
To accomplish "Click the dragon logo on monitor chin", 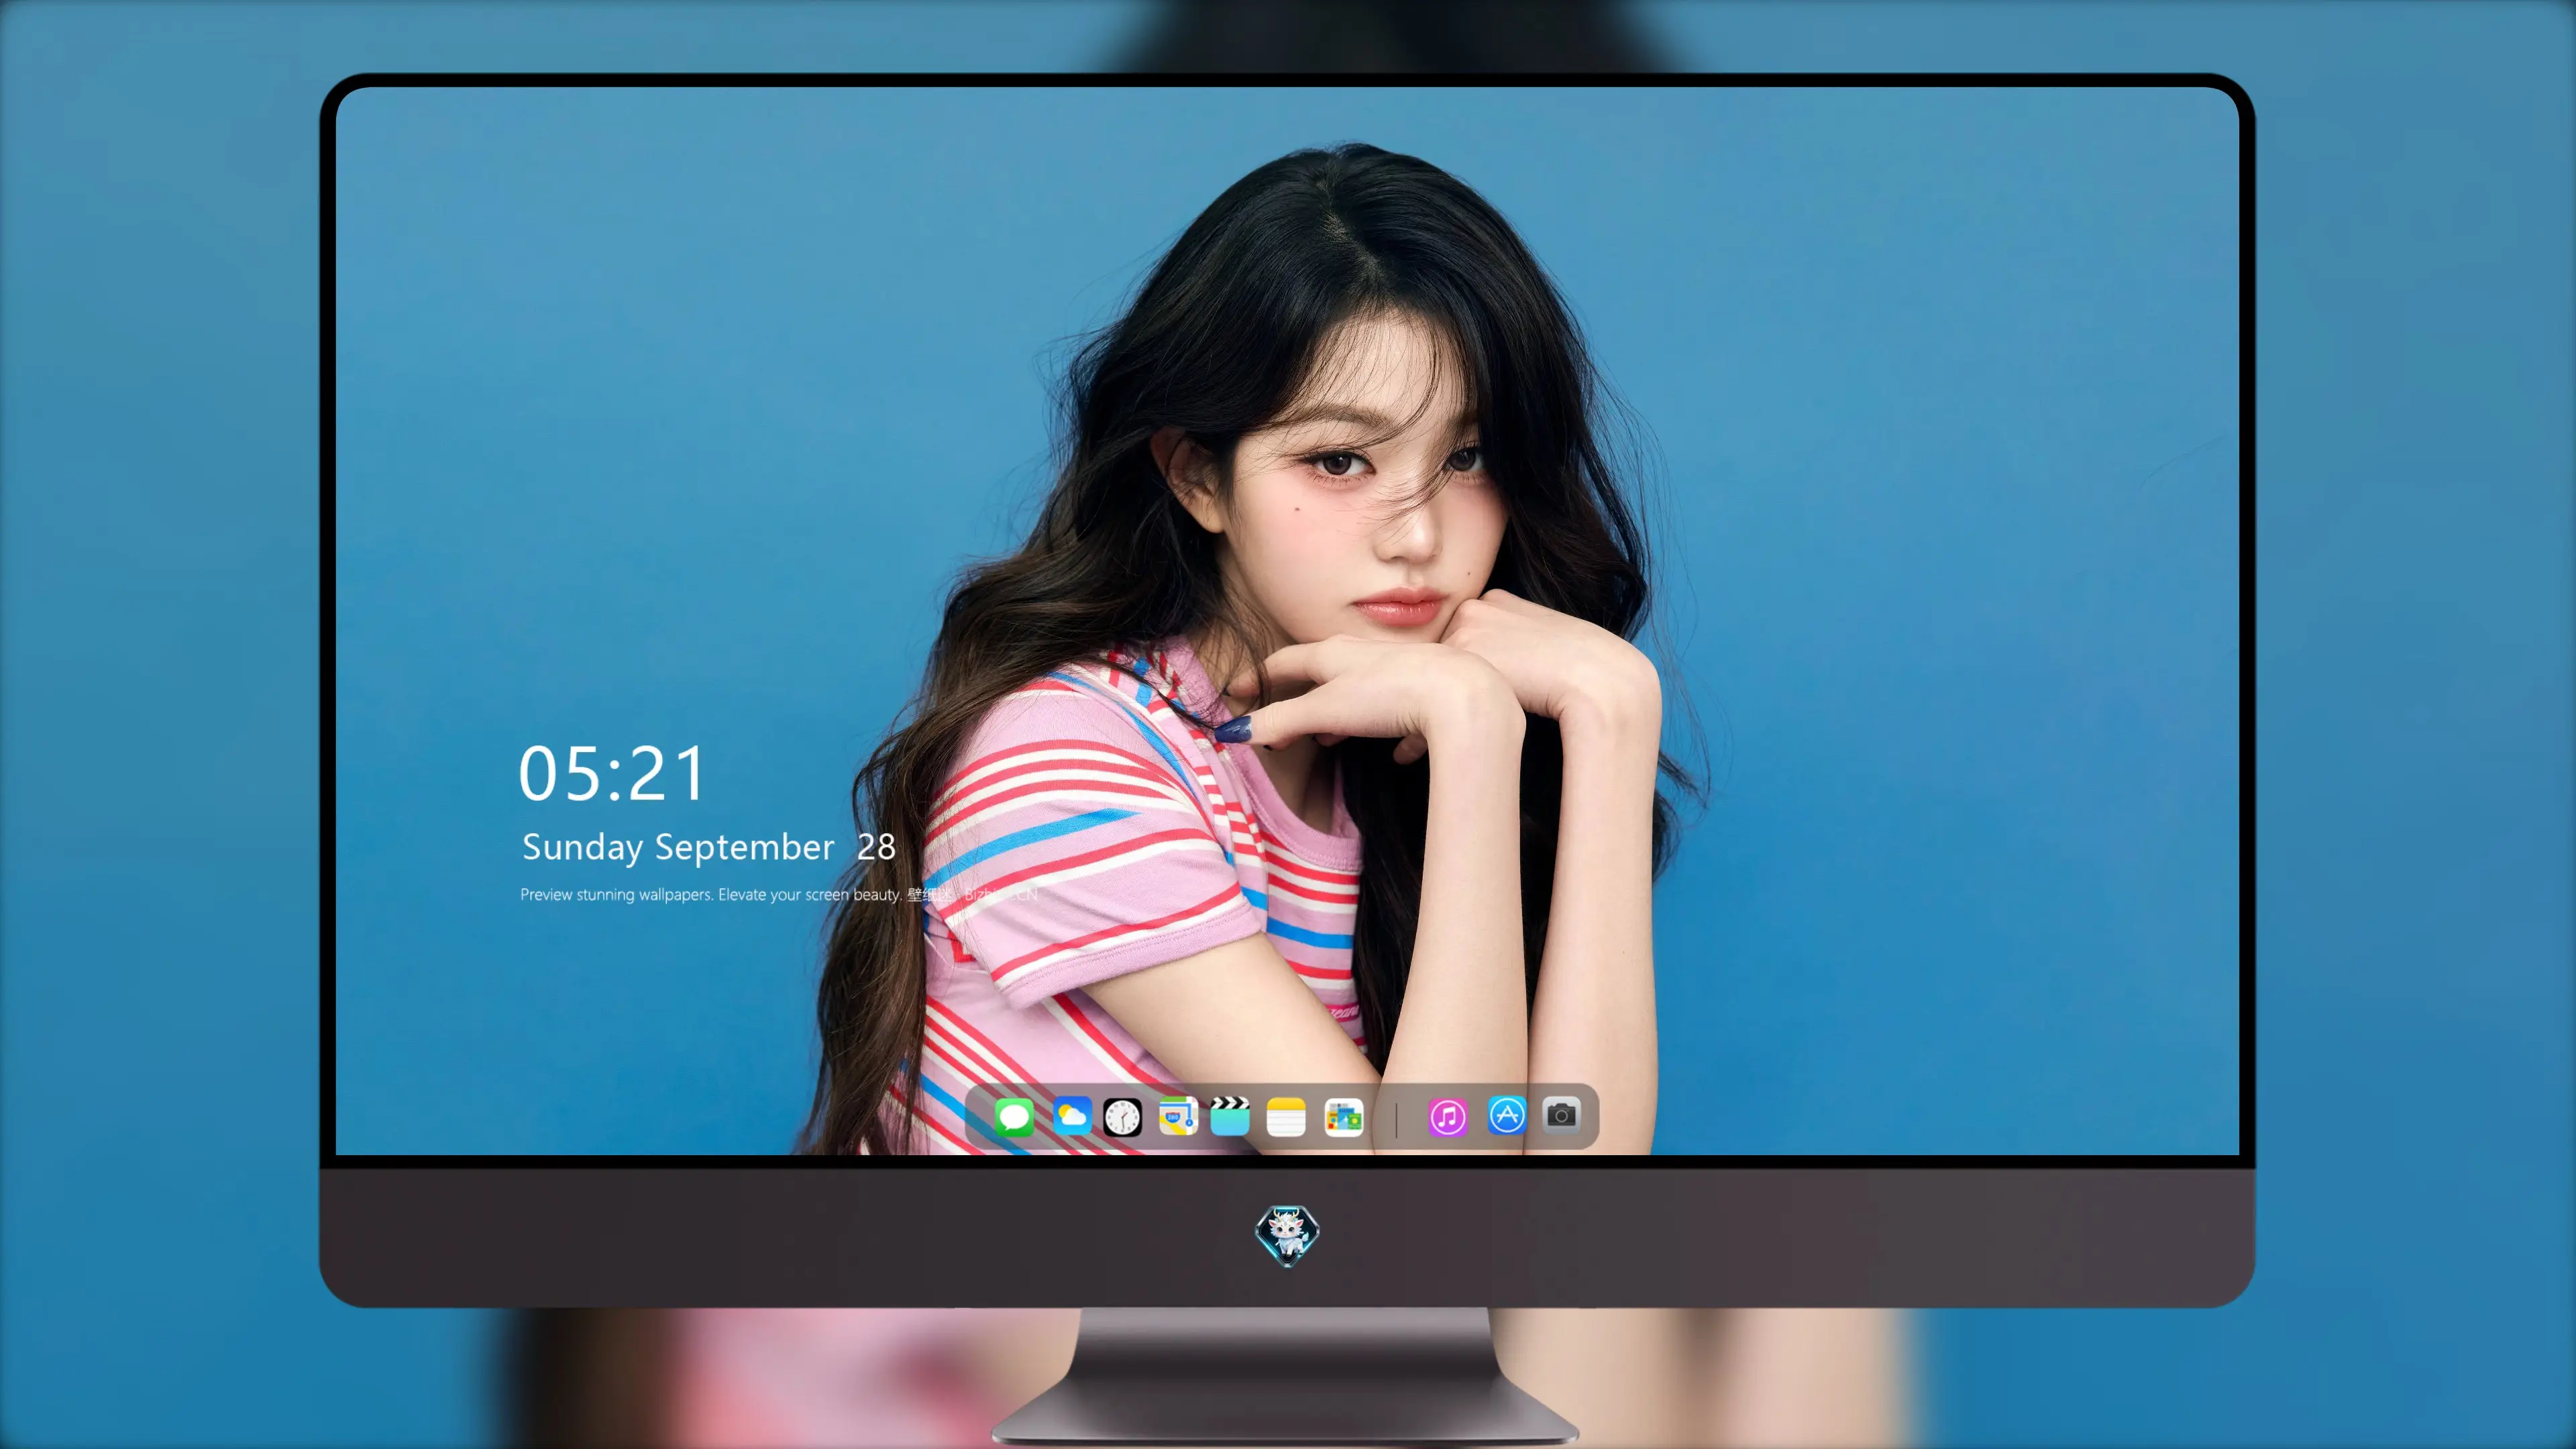I will (1287, 1235).
